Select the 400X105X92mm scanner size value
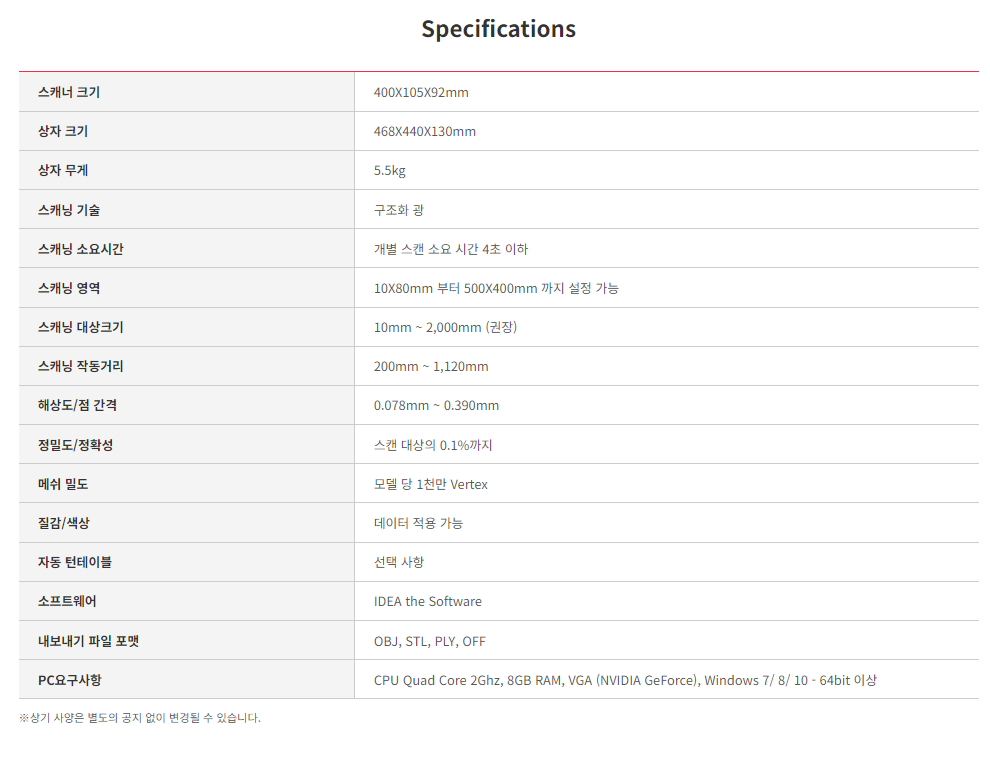The height and width of the screenshot is (764, 990). [x=421, y=92]
